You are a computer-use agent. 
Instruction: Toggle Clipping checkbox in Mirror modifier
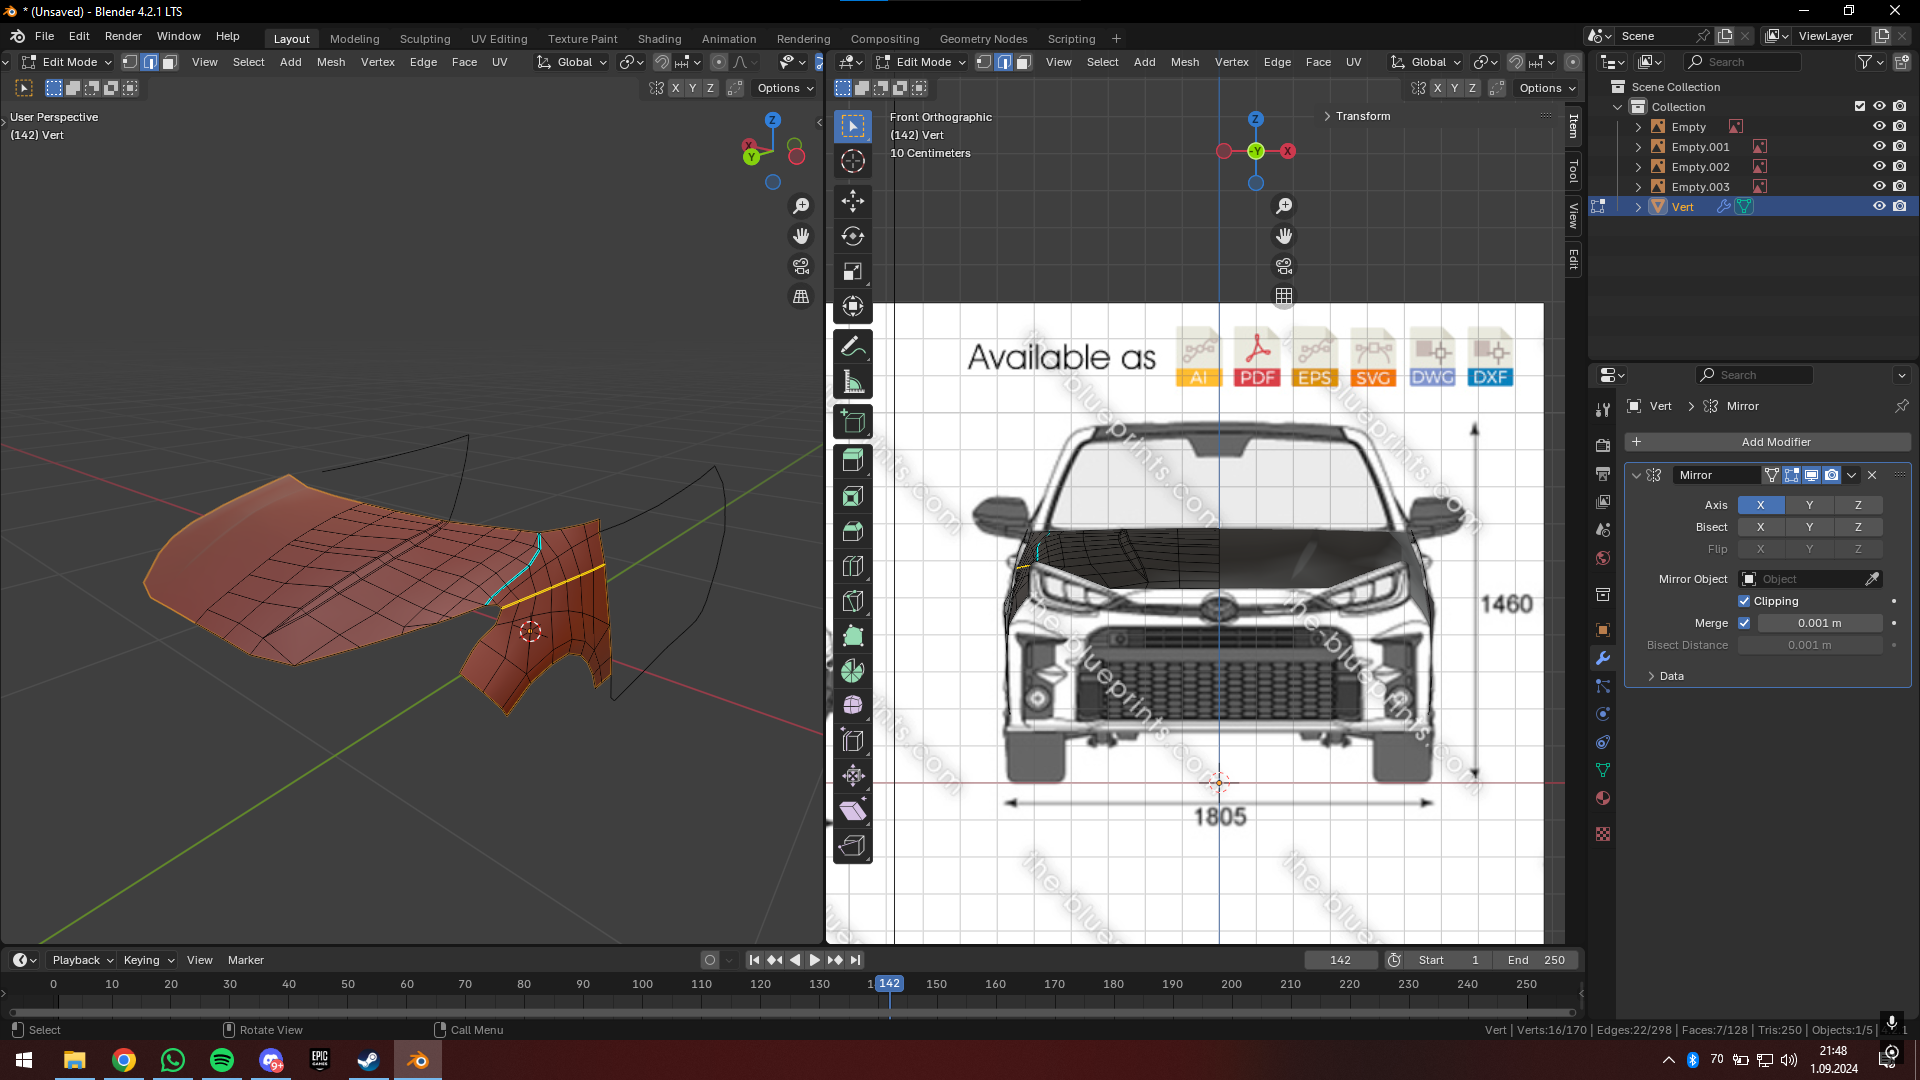1744,601
